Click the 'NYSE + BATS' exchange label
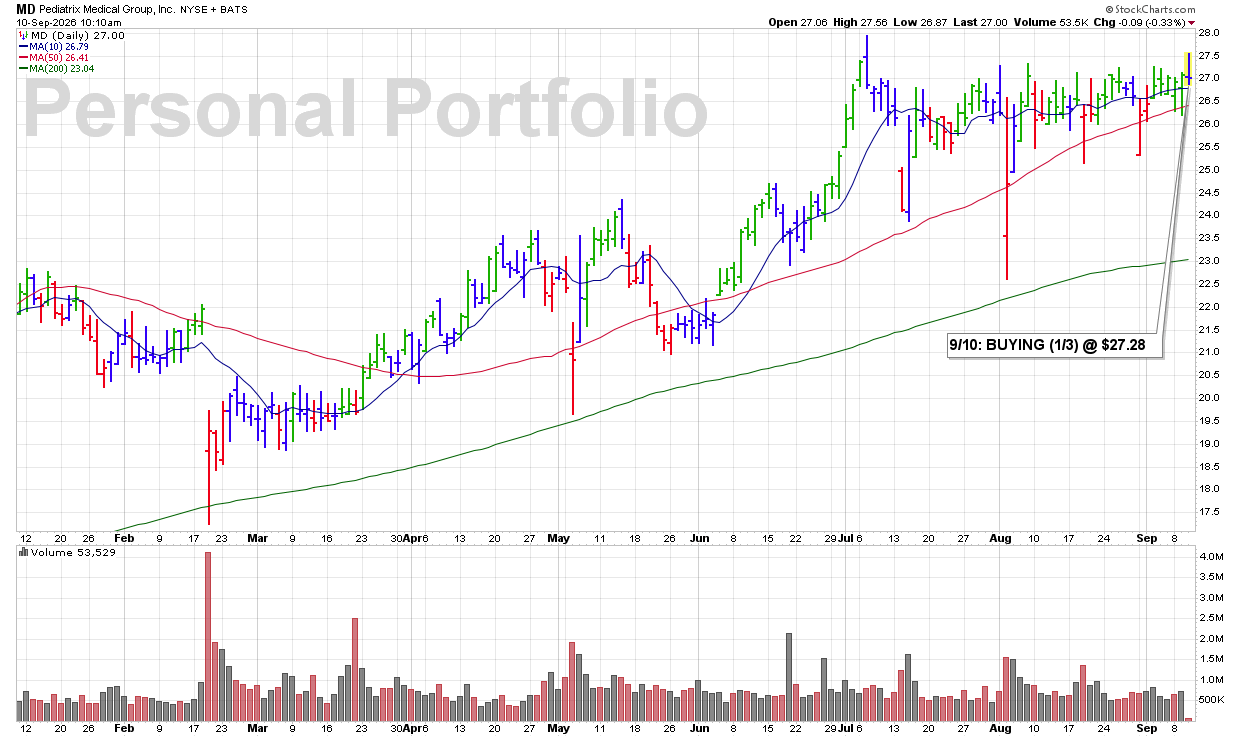 click(x=215, y=9)
